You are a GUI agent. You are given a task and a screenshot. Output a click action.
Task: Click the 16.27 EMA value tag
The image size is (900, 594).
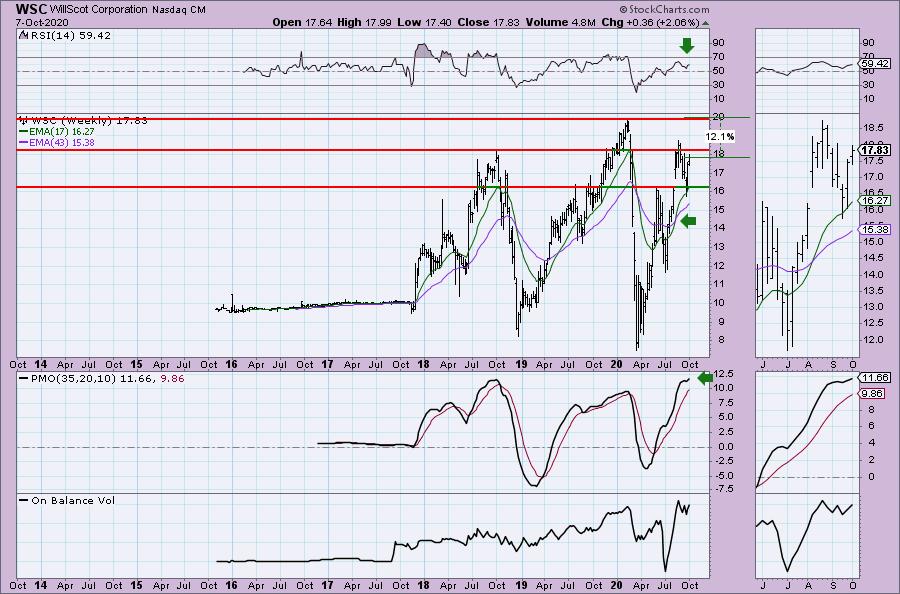(875, 200)
